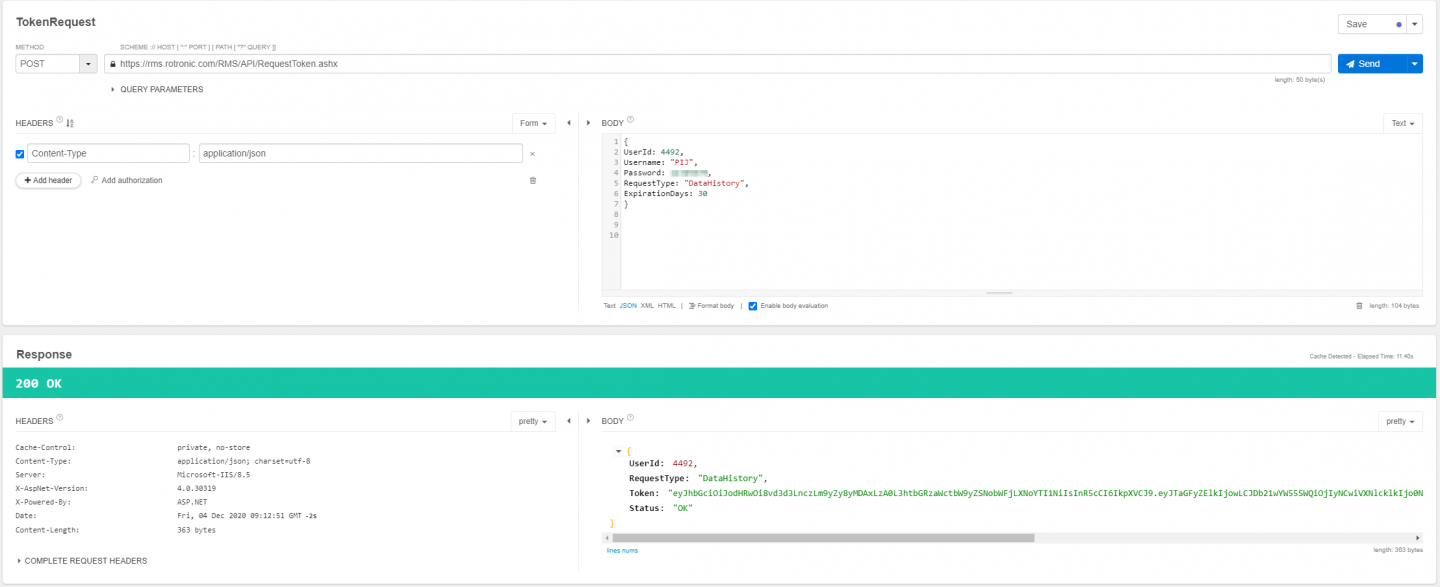Click the Format body icon
1440x587 pixels.
pyautogui.click(x=692, y=306)
